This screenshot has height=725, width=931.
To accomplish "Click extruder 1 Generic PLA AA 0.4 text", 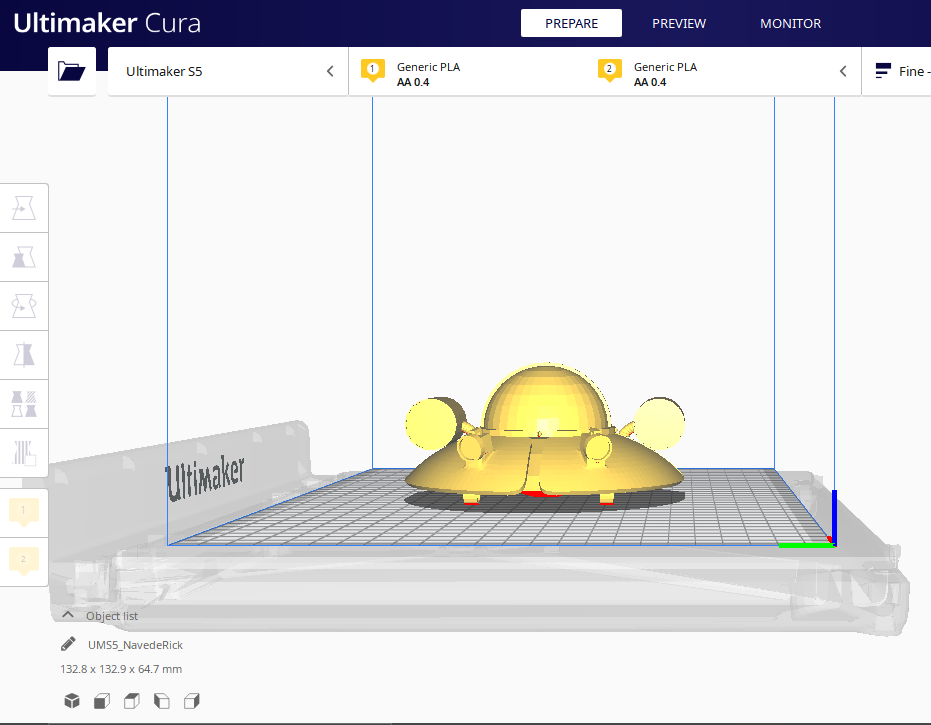I will tap(428, 74).
